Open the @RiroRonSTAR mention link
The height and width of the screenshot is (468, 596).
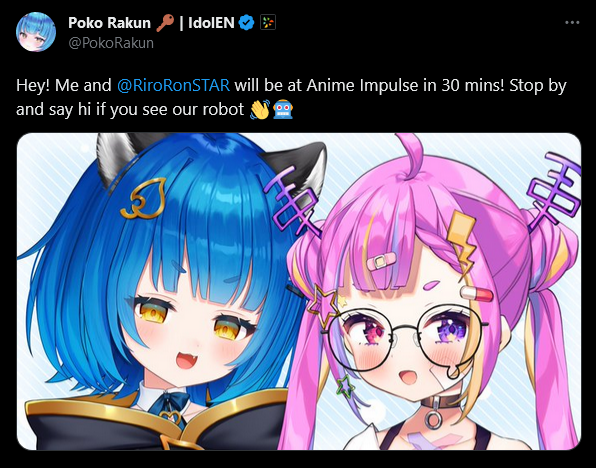click(173, 85)
